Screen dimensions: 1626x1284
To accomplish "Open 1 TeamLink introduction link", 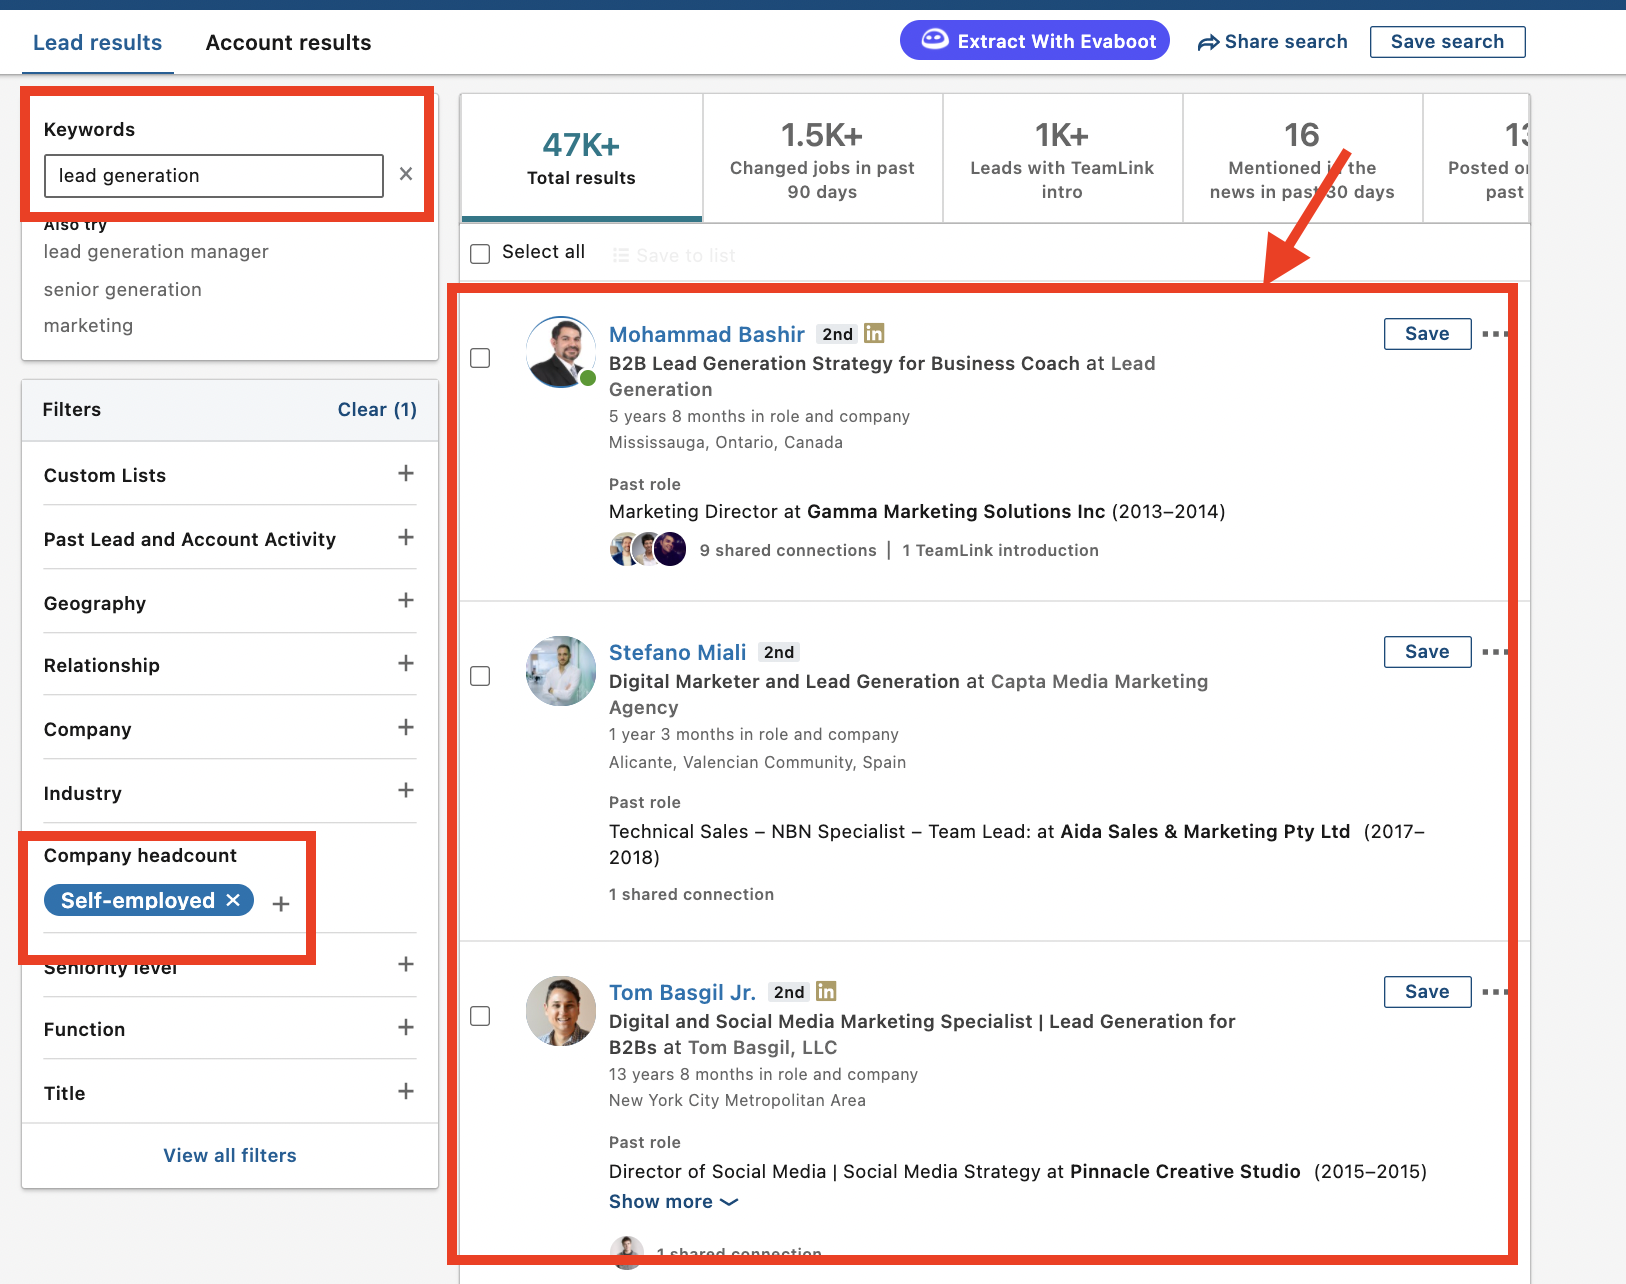I will tap(1000, 550).
